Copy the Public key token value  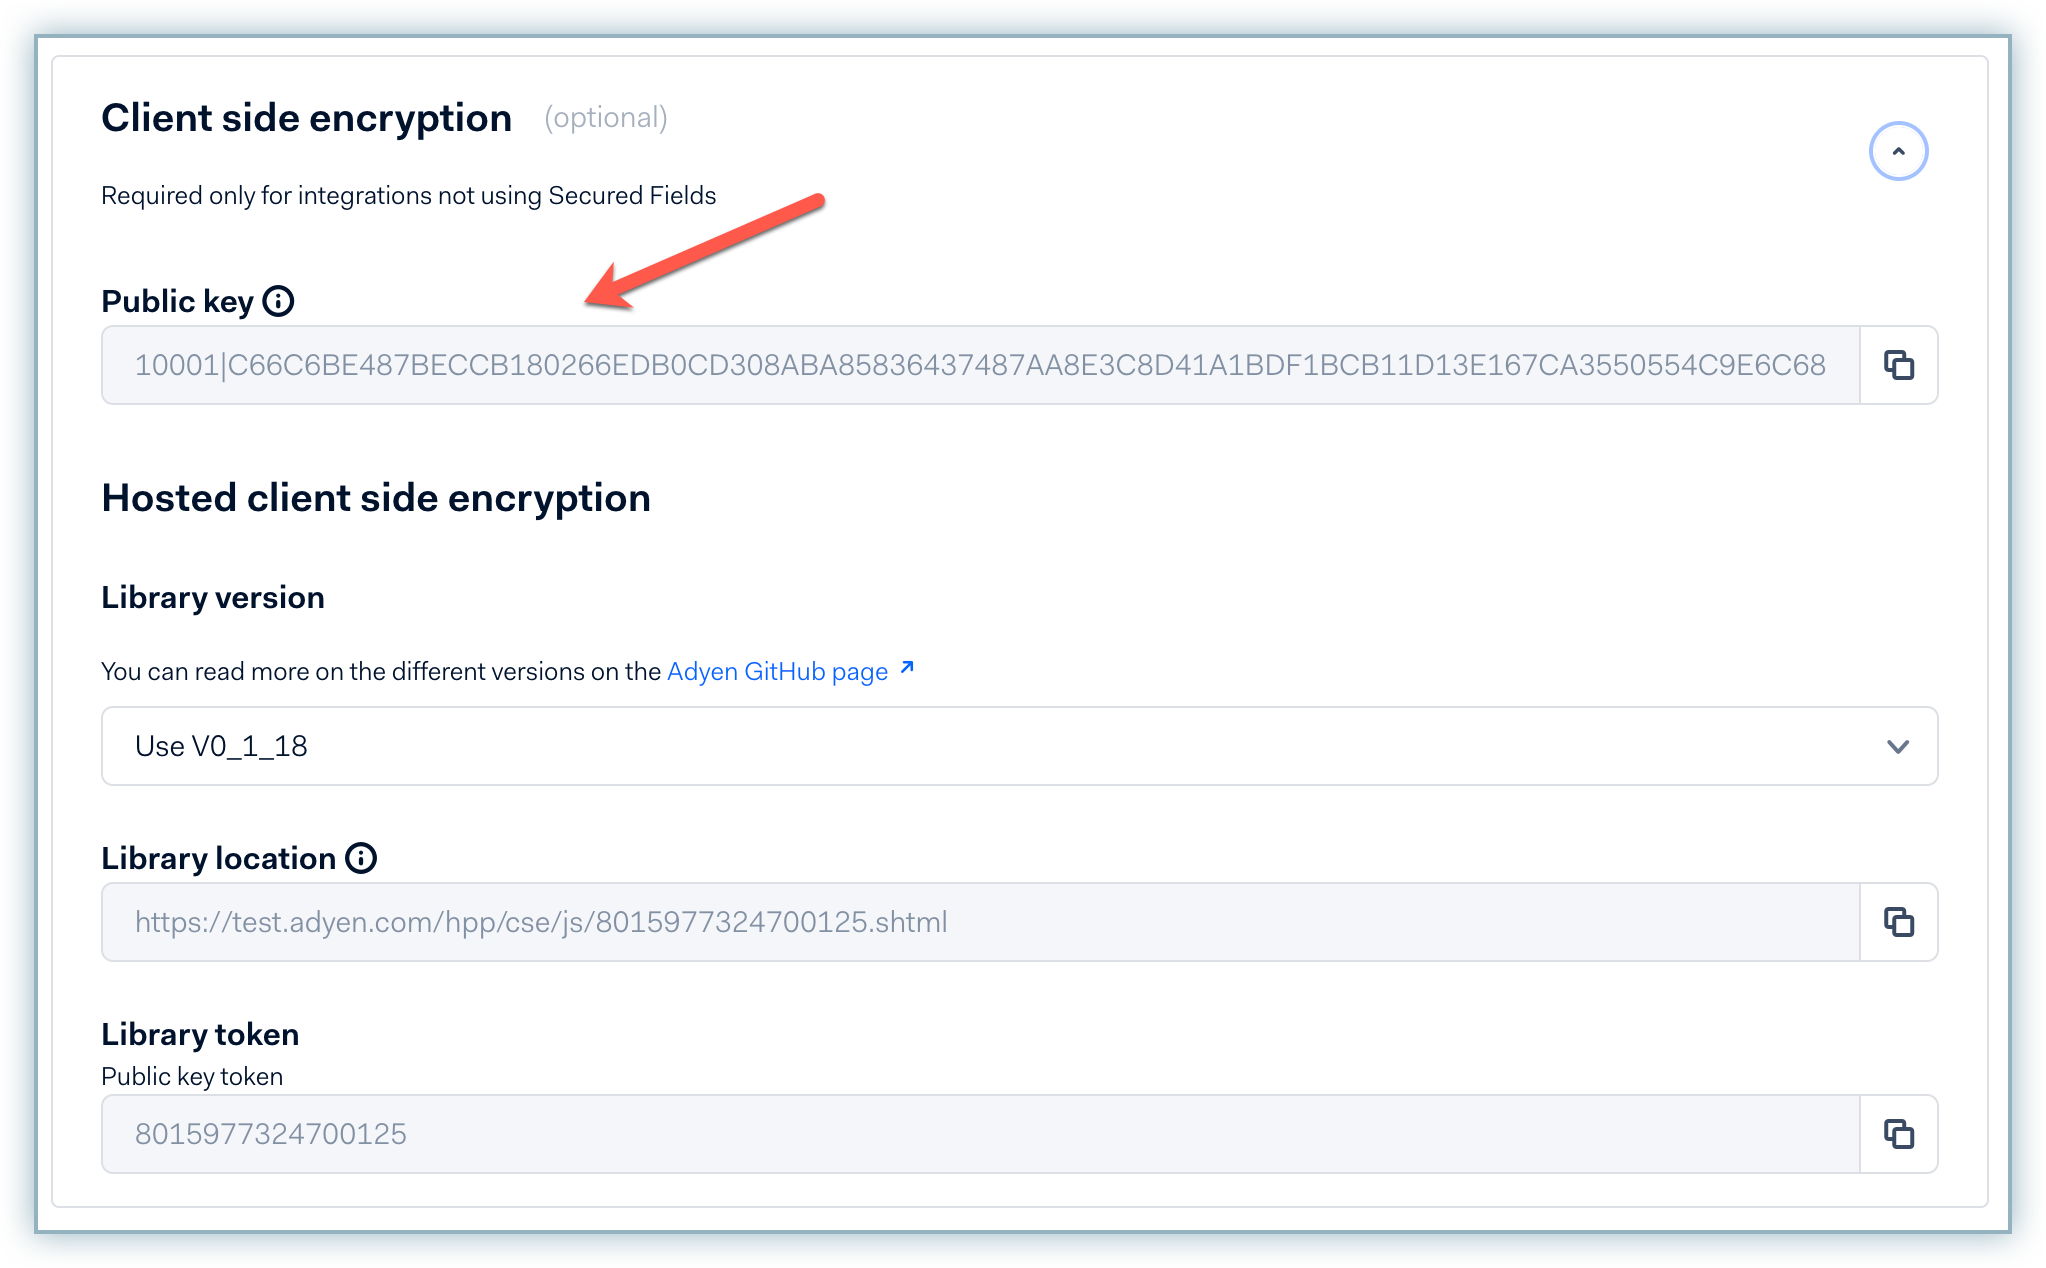[x=1898, y=1134]
